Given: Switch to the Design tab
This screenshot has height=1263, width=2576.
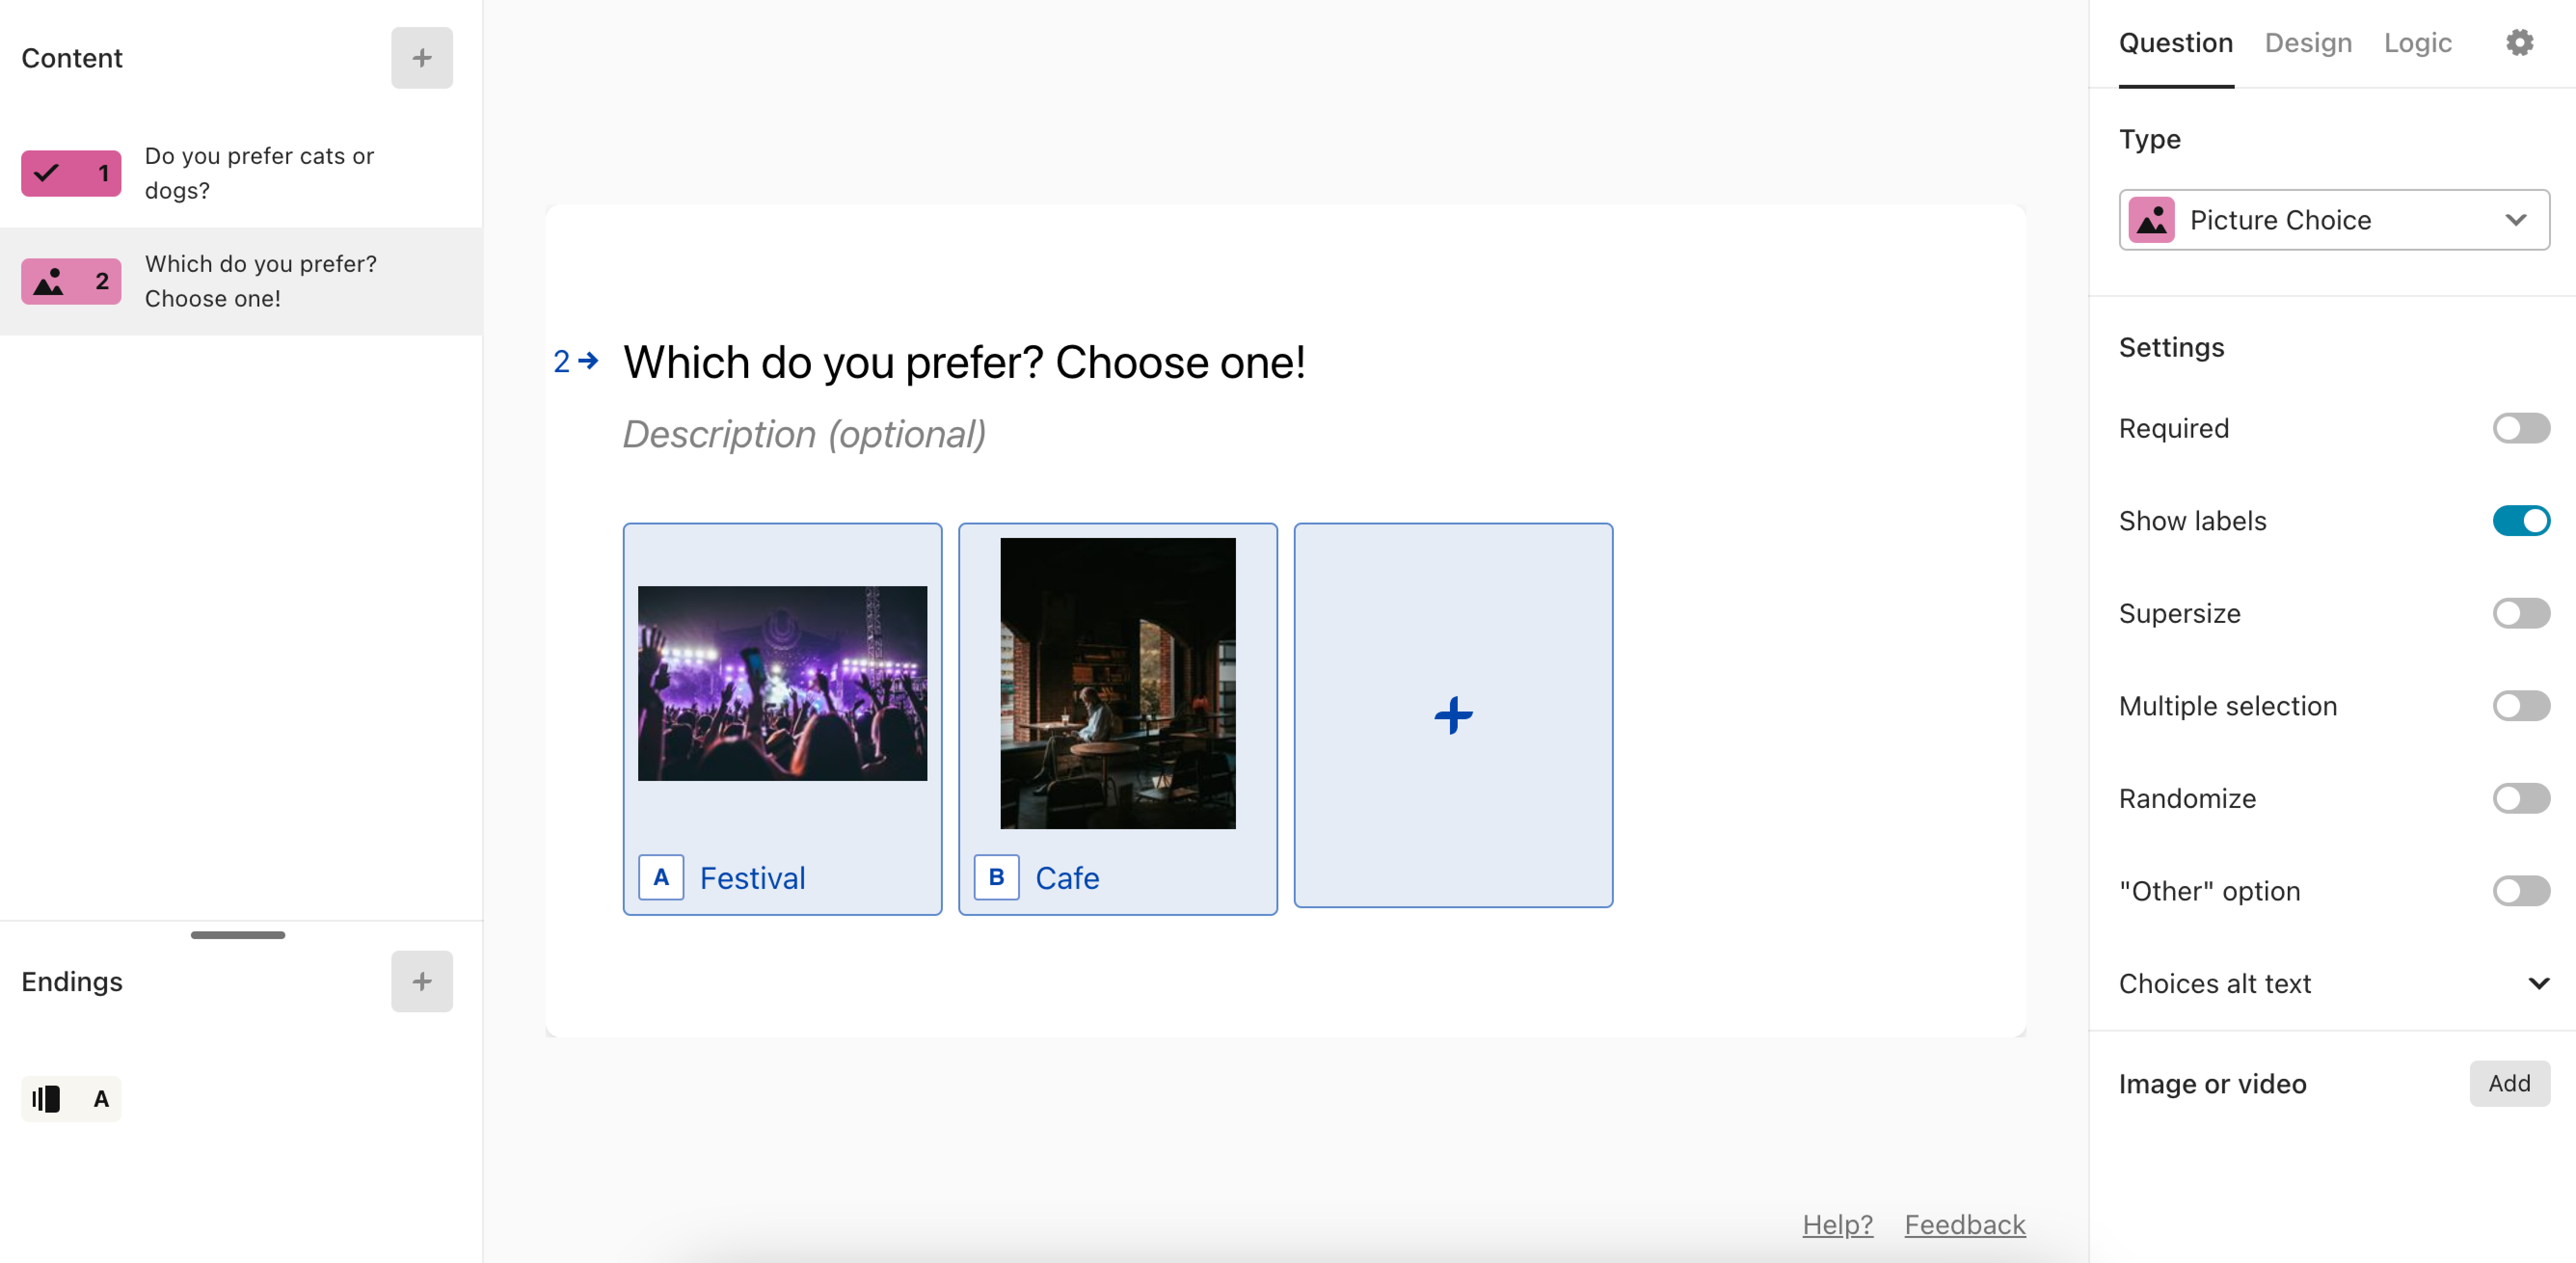Looking at the screenshot, I should click(x=2307, y=43).
